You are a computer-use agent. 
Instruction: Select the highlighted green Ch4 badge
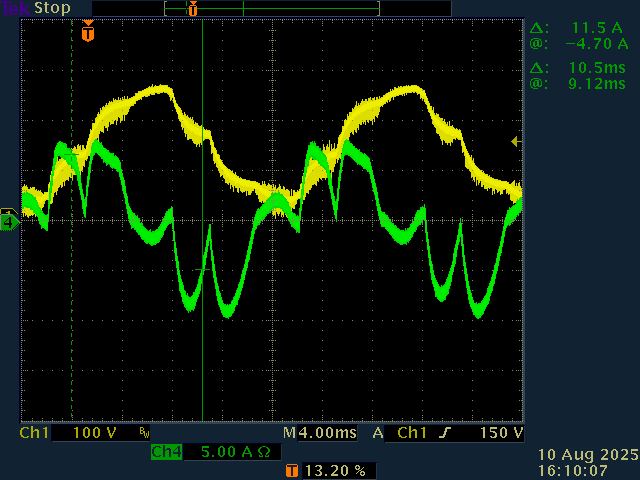(166, 452)
